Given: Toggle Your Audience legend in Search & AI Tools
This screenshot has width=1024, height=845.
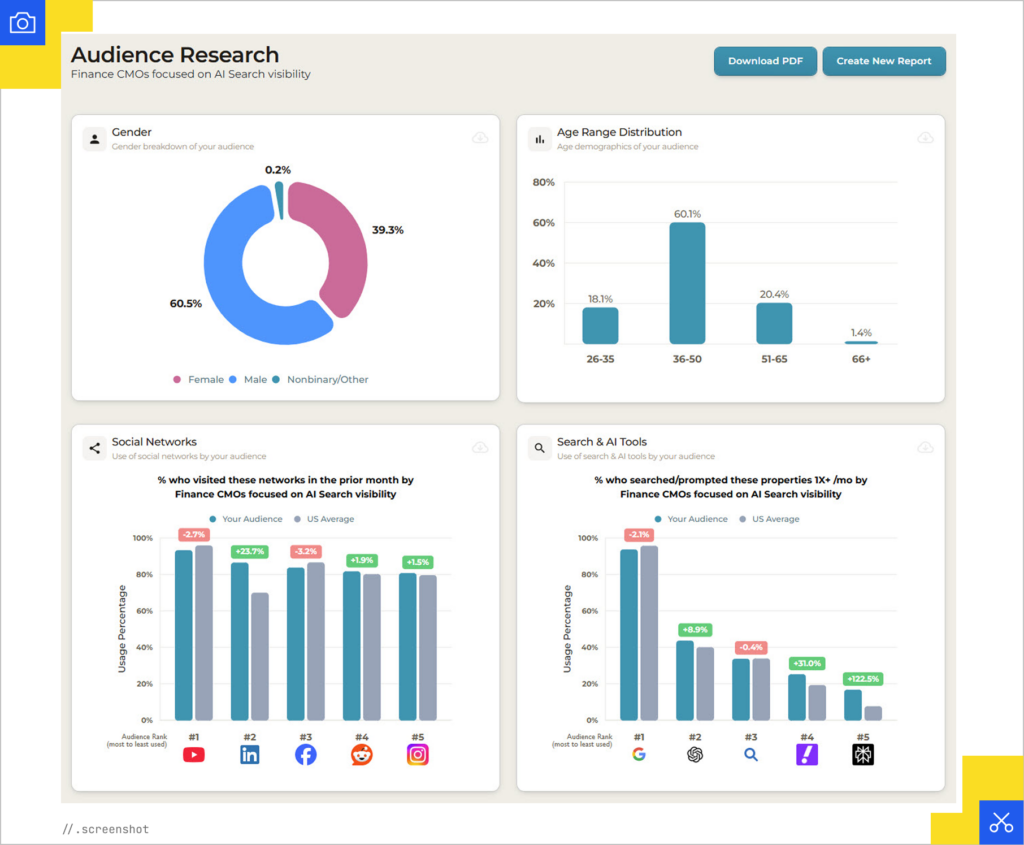Looking at the screenshot, I should 691,519.
